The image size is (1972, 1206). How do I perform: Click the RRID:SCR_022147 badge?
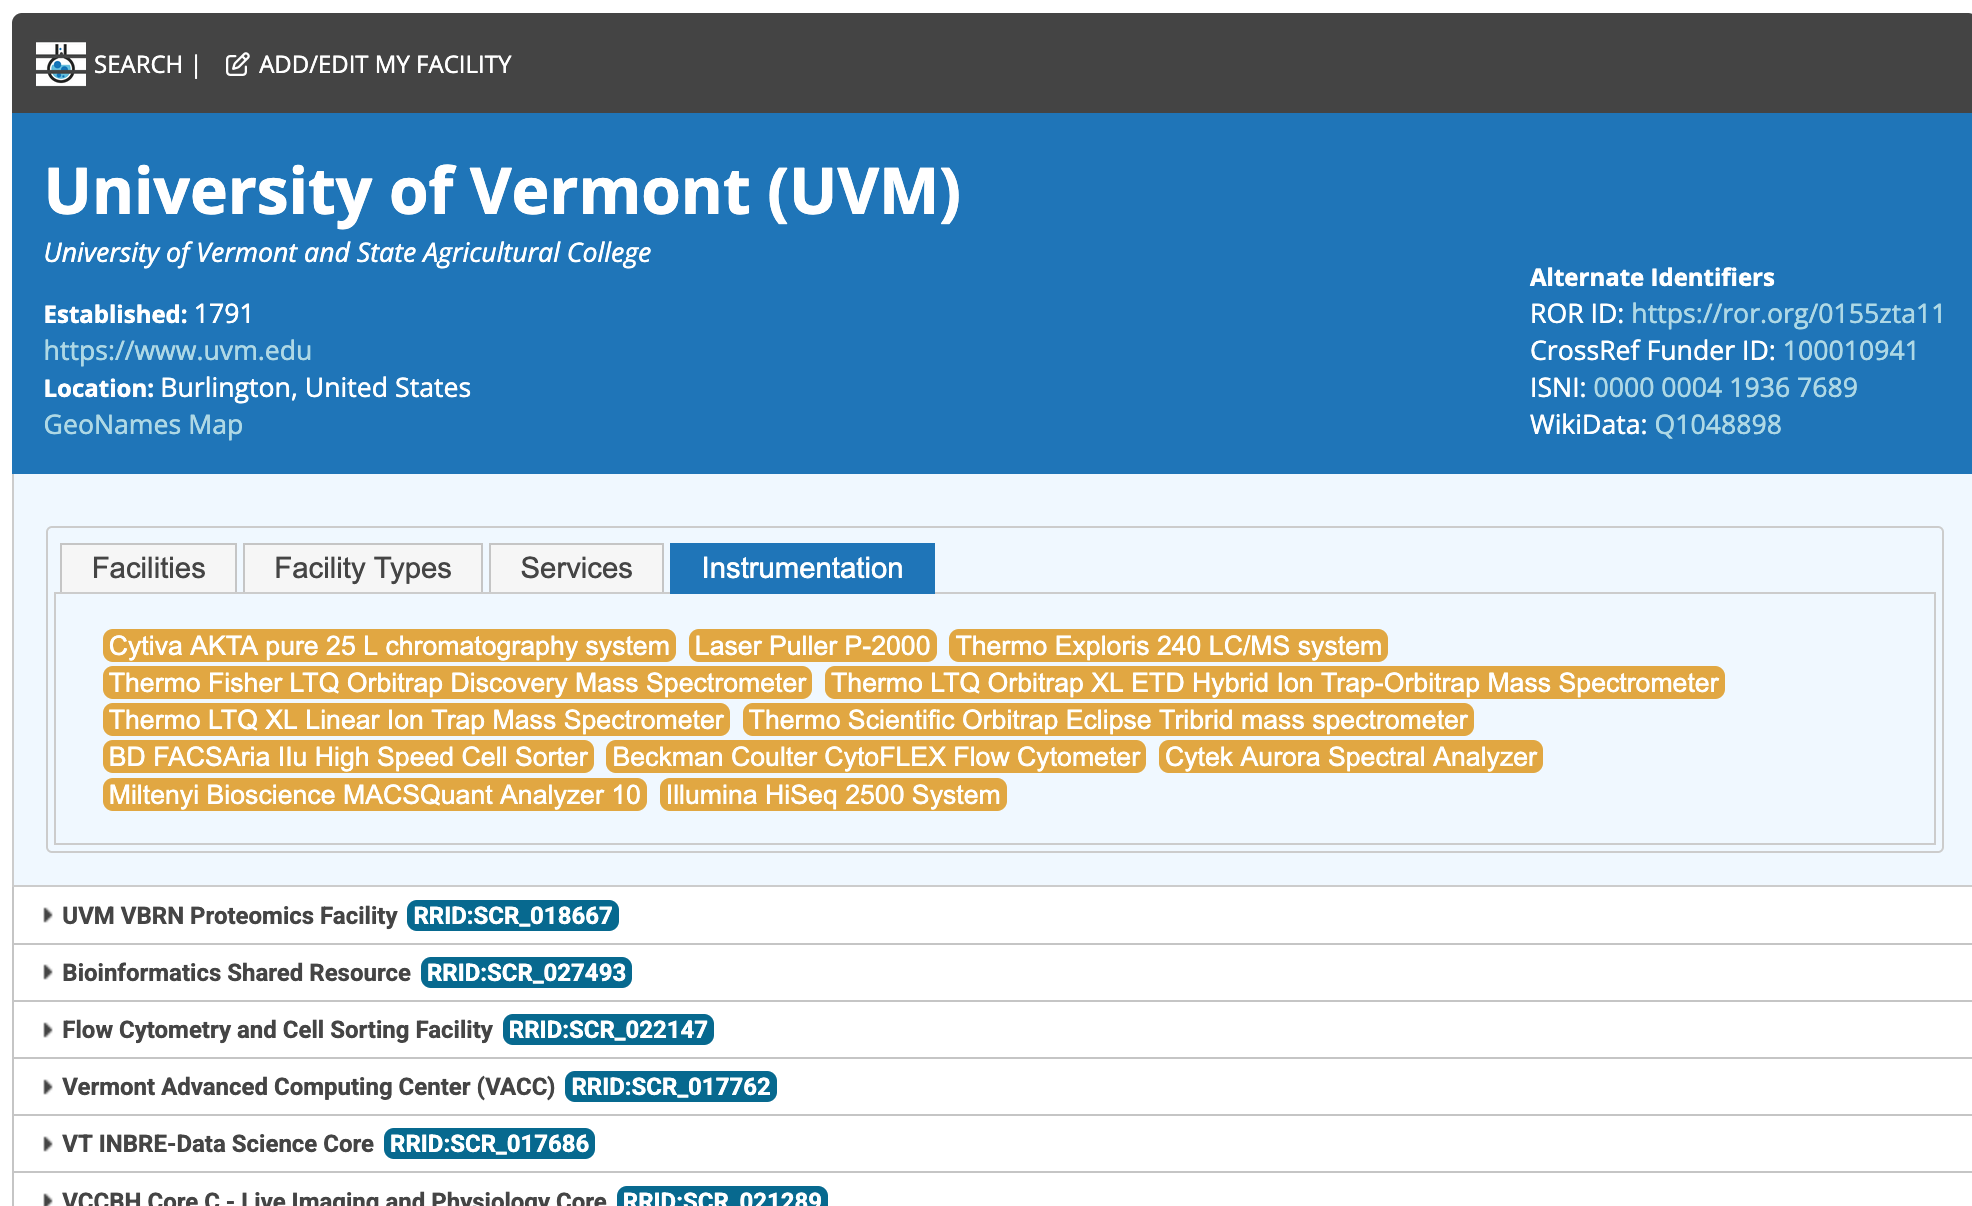[x=607, y=1029]
